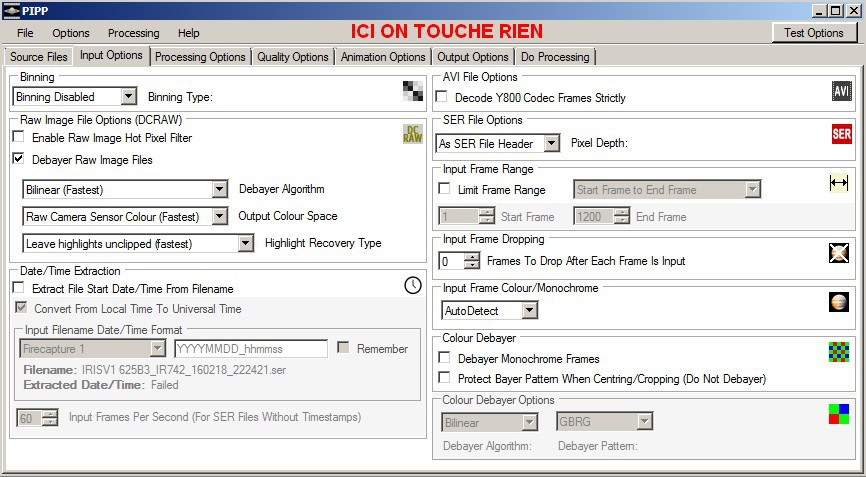Check the Limit Frame Range option

(x=444, y=189)
